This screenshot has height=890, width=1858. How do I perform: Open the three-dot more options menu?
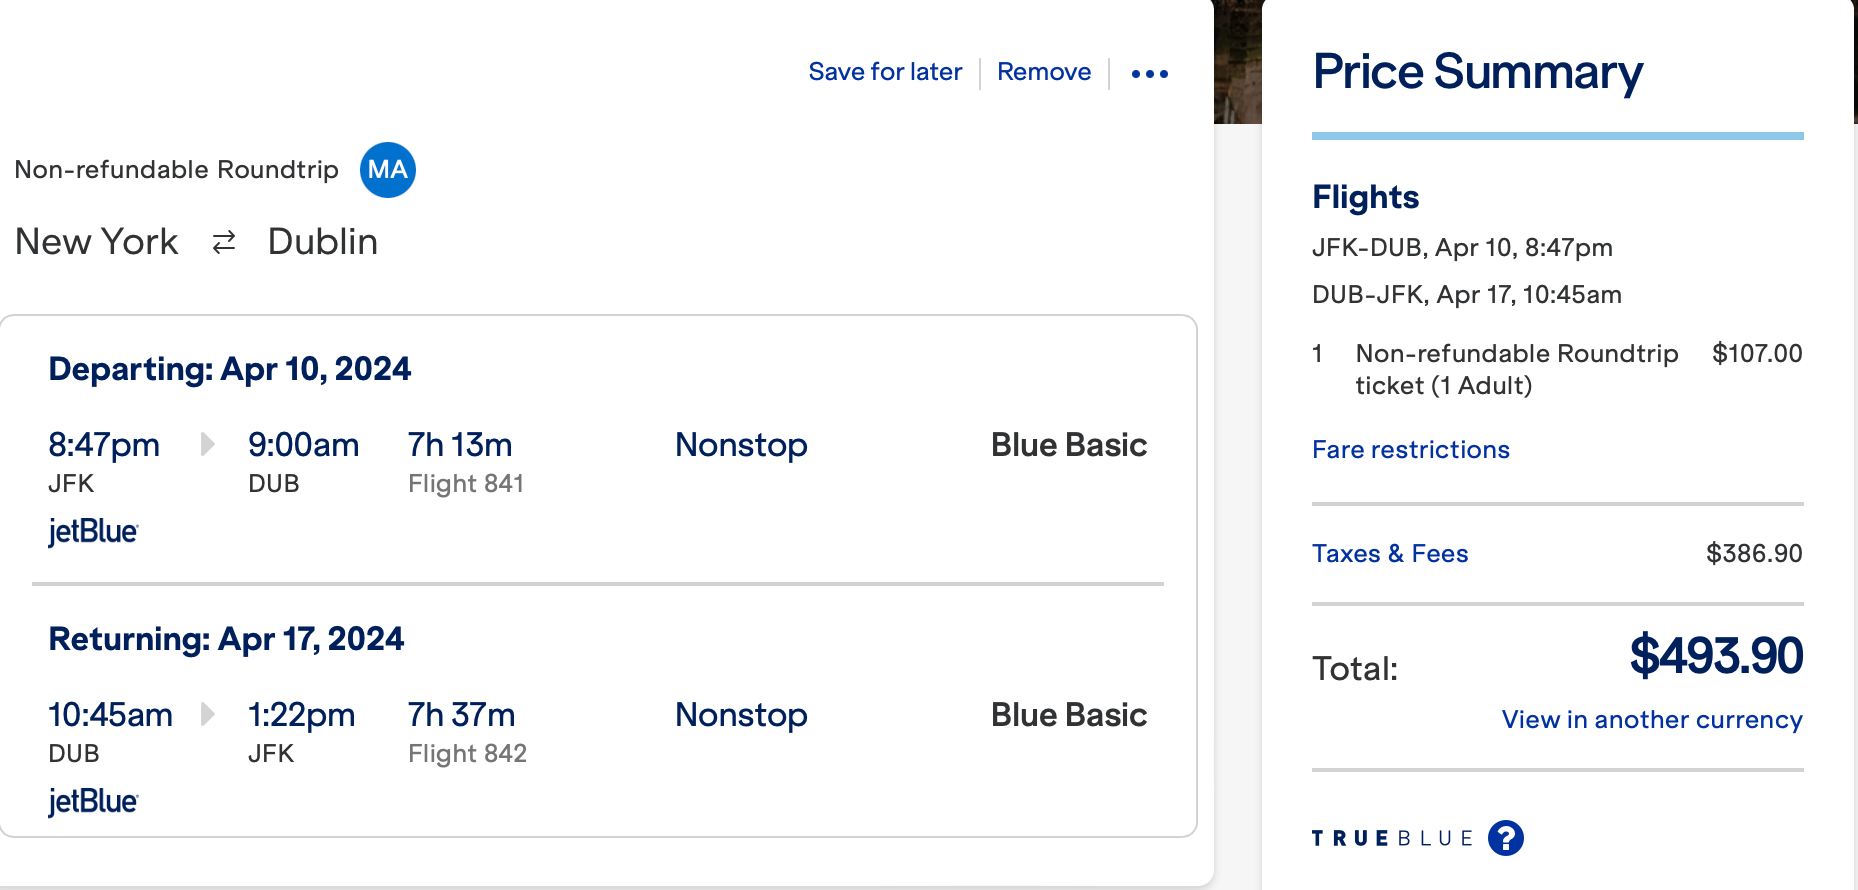click(x=1149, y=73)
